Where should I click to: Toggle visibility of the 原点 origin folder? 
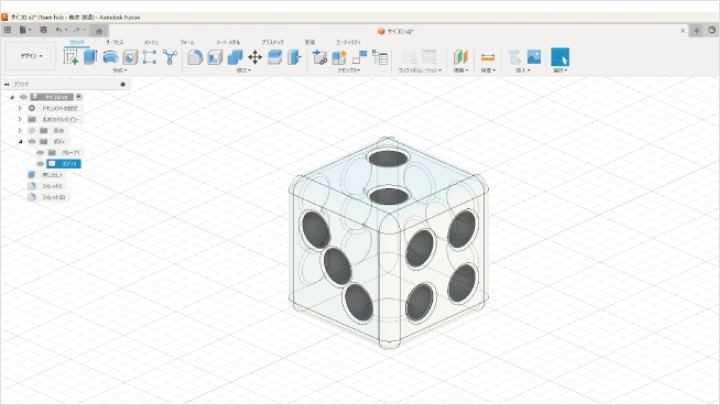(x=32, y=130)
